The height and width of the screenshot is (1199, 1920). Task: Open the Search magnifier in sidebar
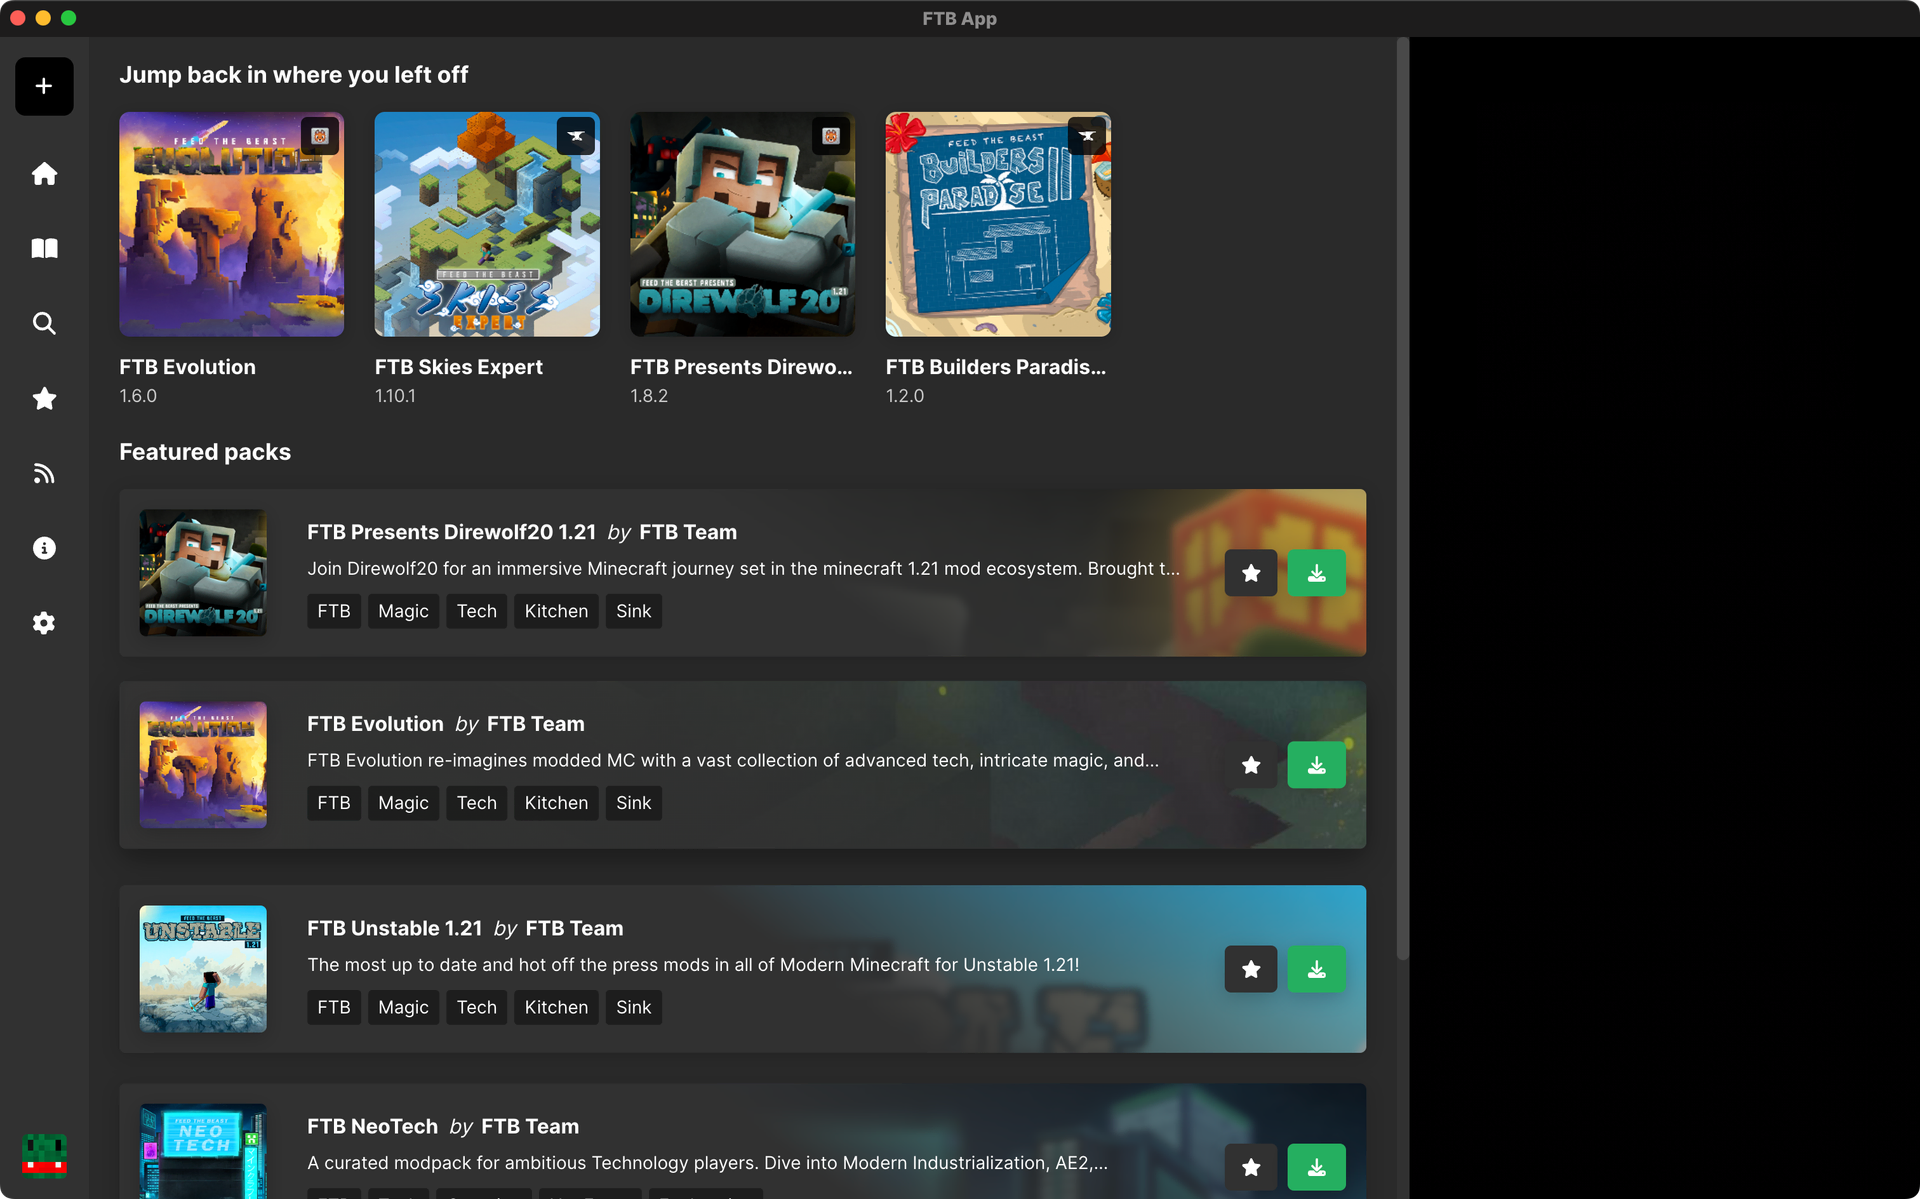(x=44, y=323)
